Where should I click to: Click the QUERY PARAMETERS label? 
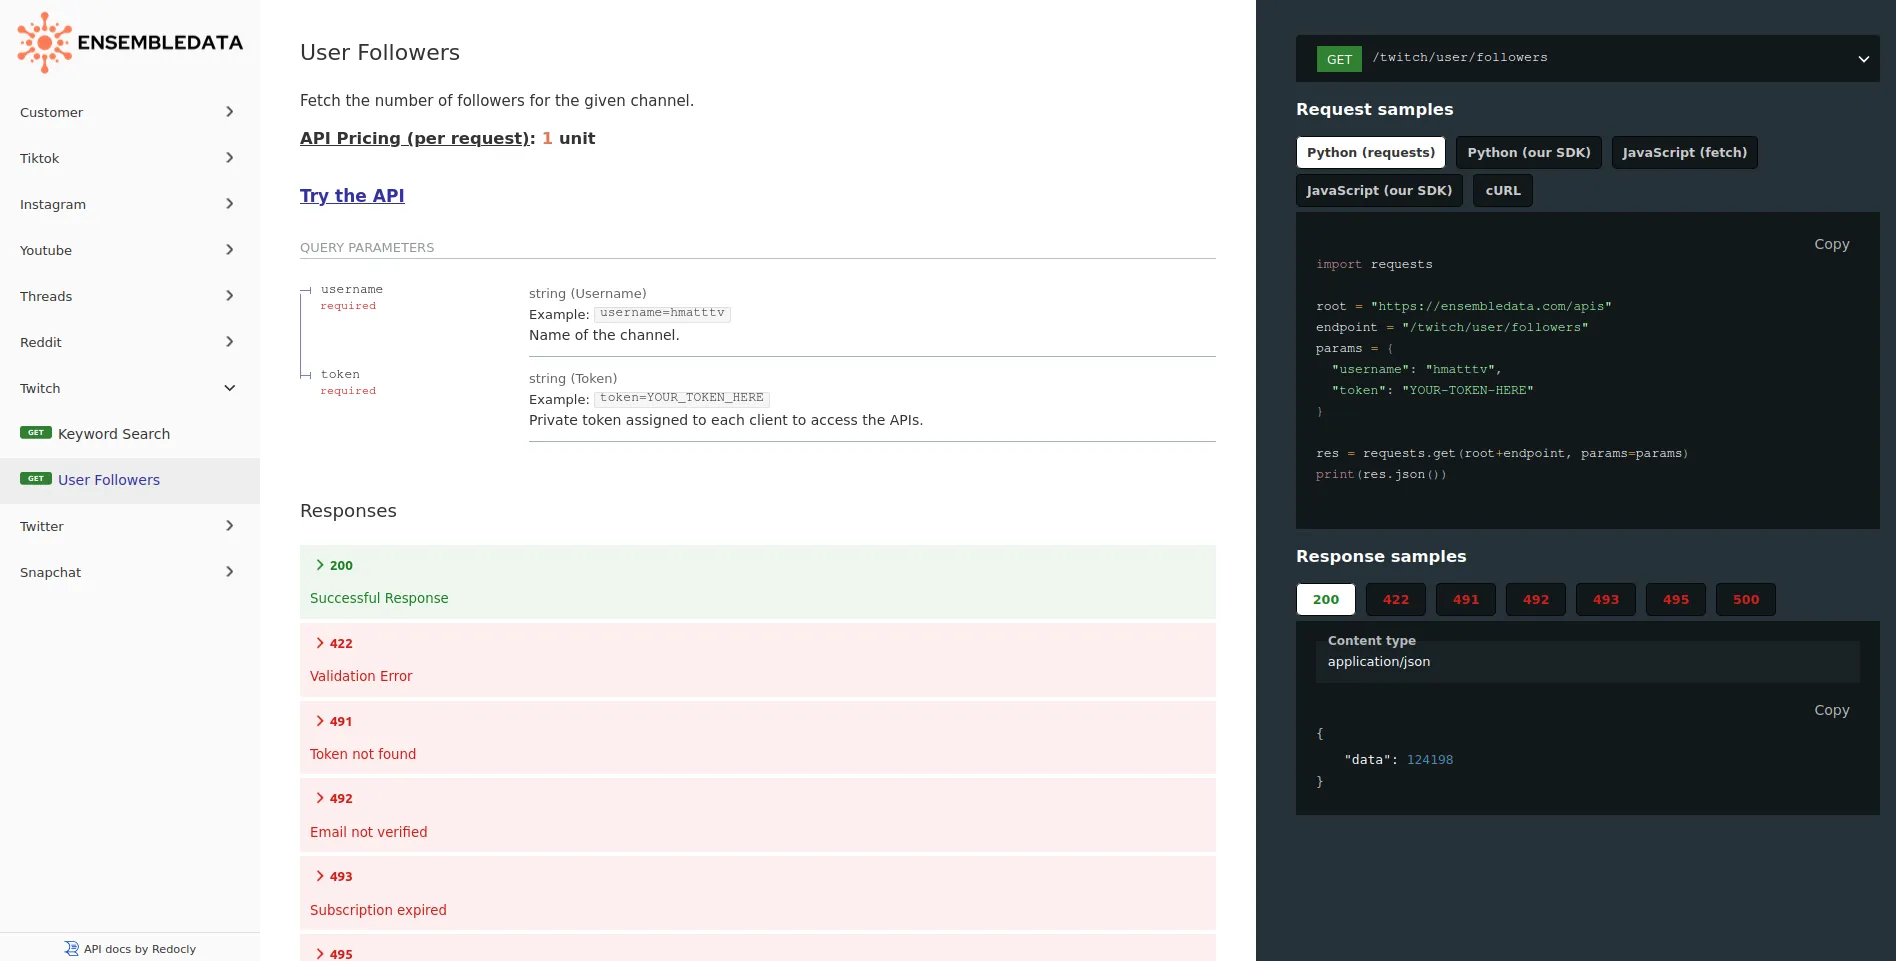pyautogui.click(x=367, y=247)
